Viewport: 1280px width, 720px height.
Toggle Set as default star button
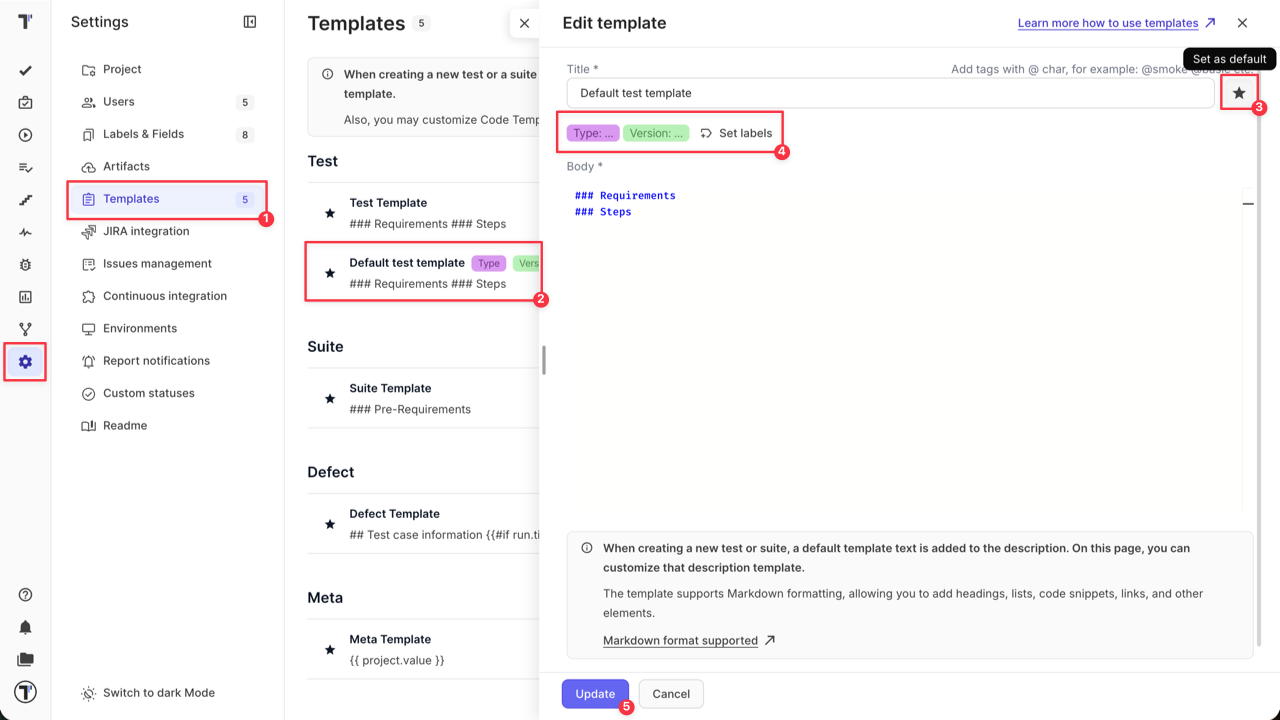[x=1239, y=93]
